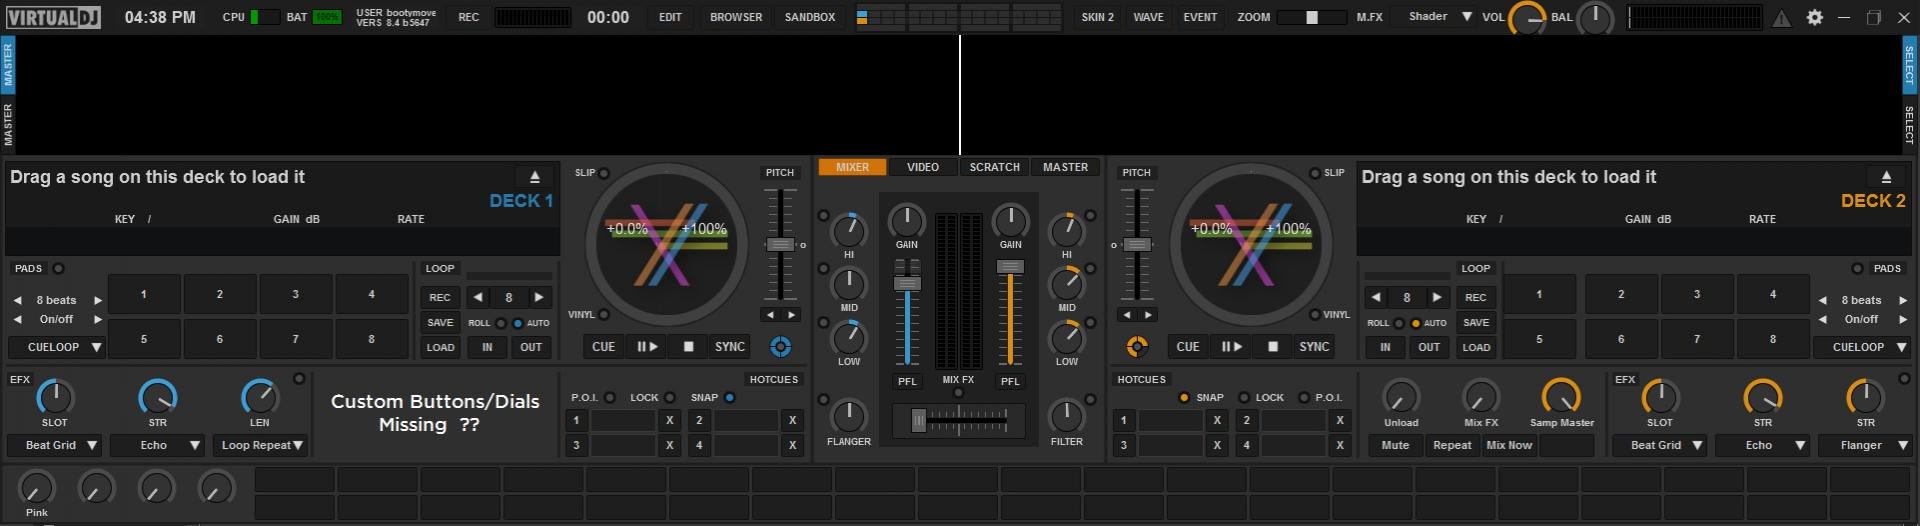Image resolution: width=1920 pixels, height=526 pixels.
Task: Click the warning triangle icon
Action: coord(1782,18)
